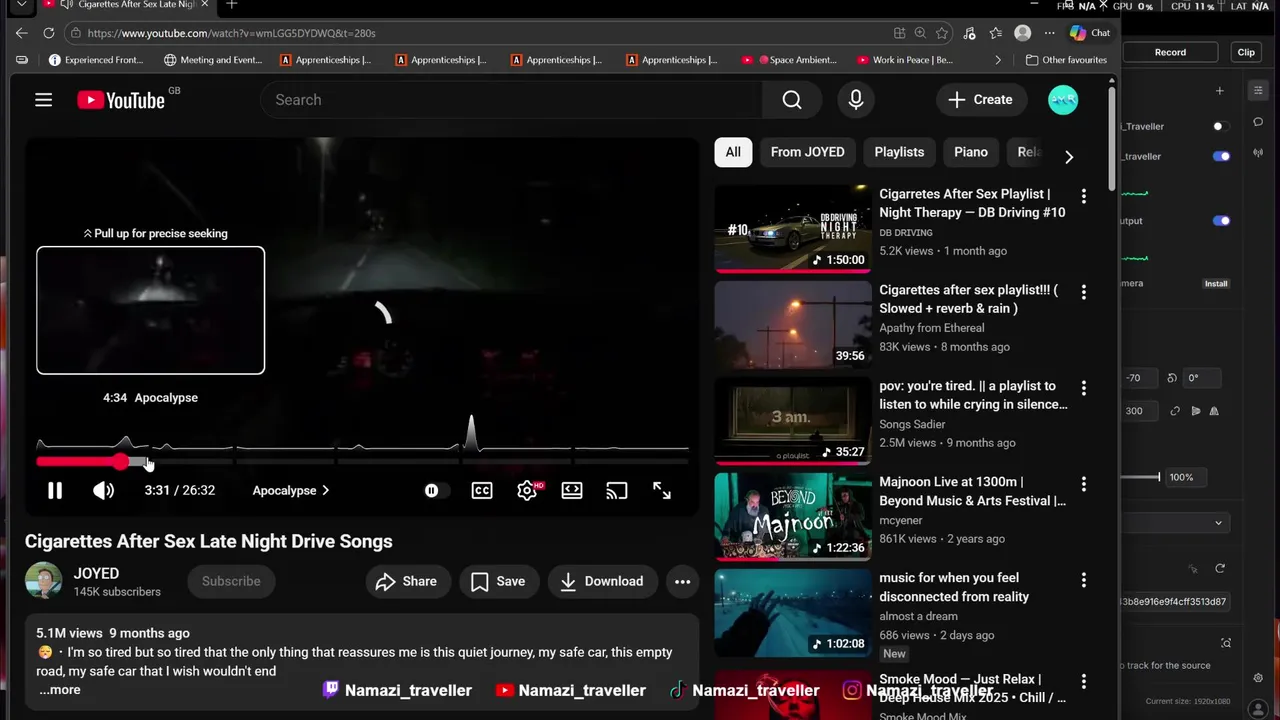Open the tab search chevron at the browser's top left
1280x720 pixels.
click(x=21, y=5)
